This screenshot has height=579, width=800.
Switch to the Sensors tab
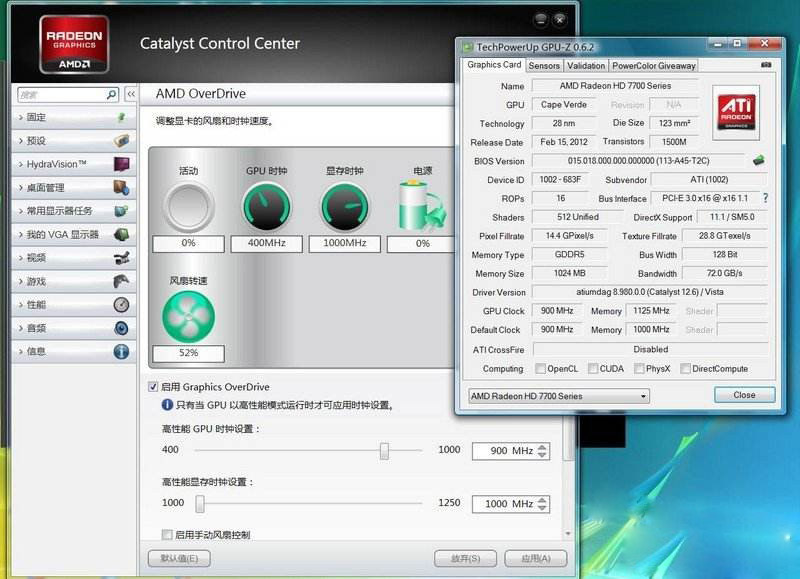544,66
